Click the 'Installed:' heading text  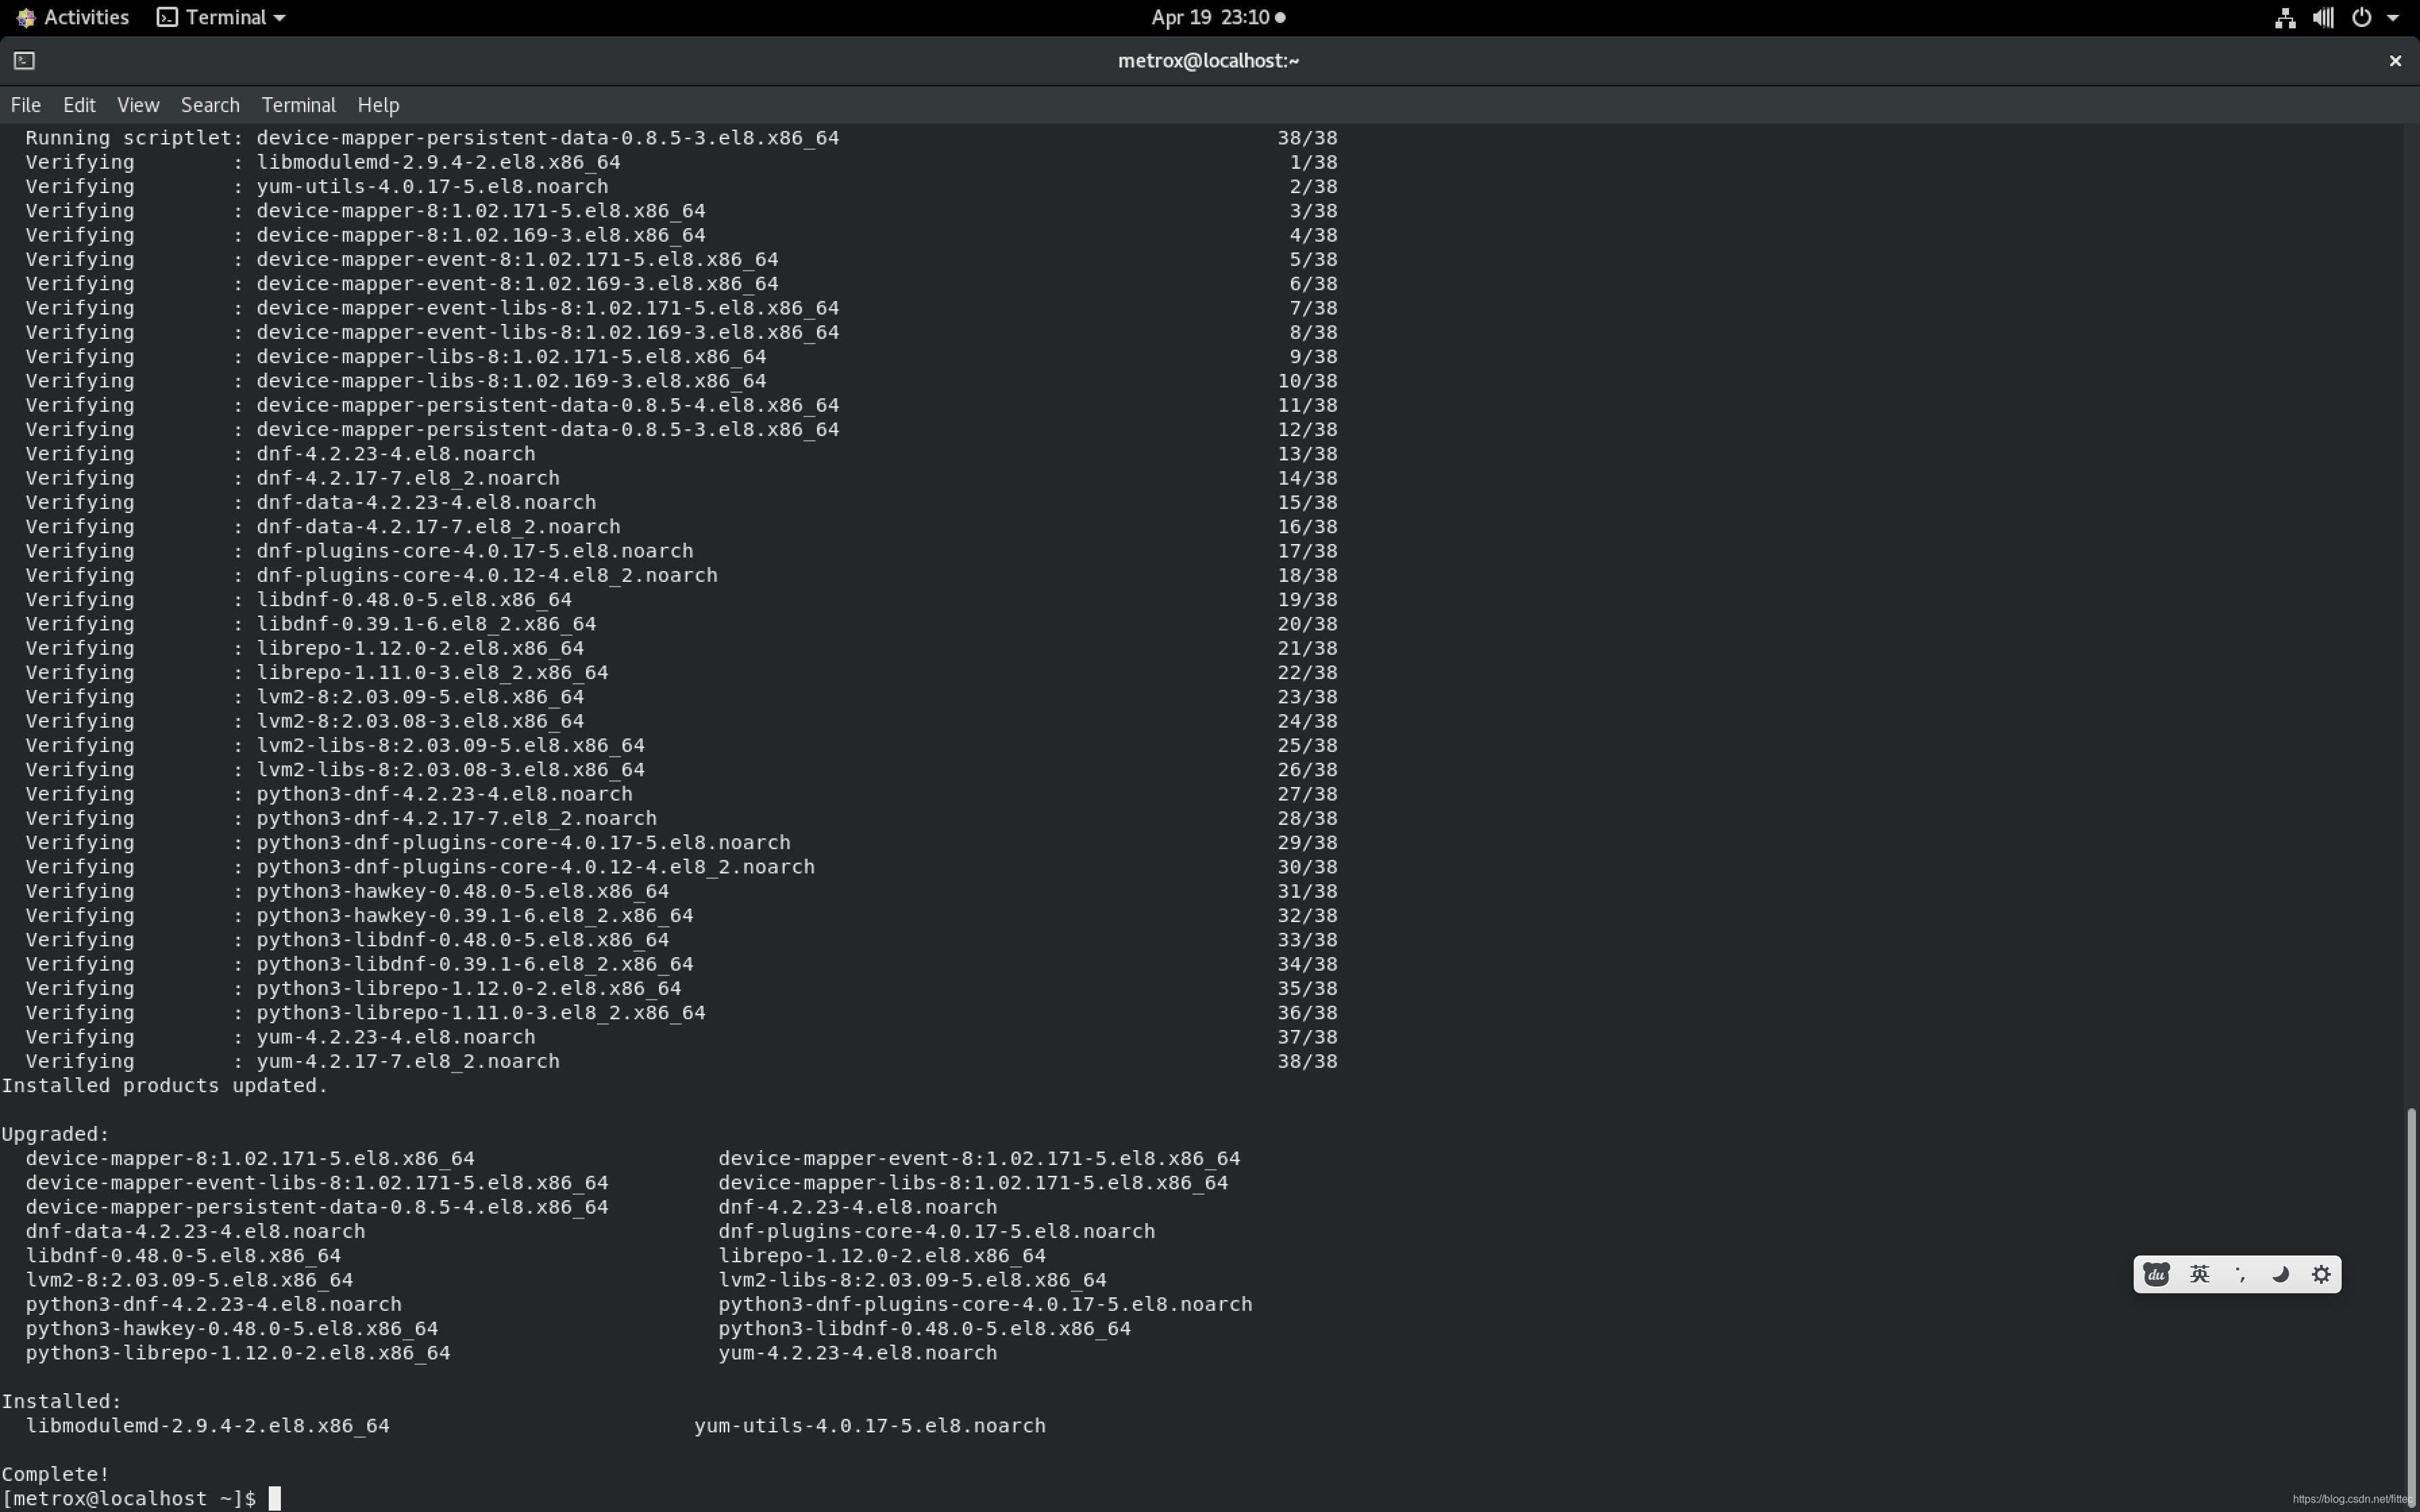[62, 1401]
